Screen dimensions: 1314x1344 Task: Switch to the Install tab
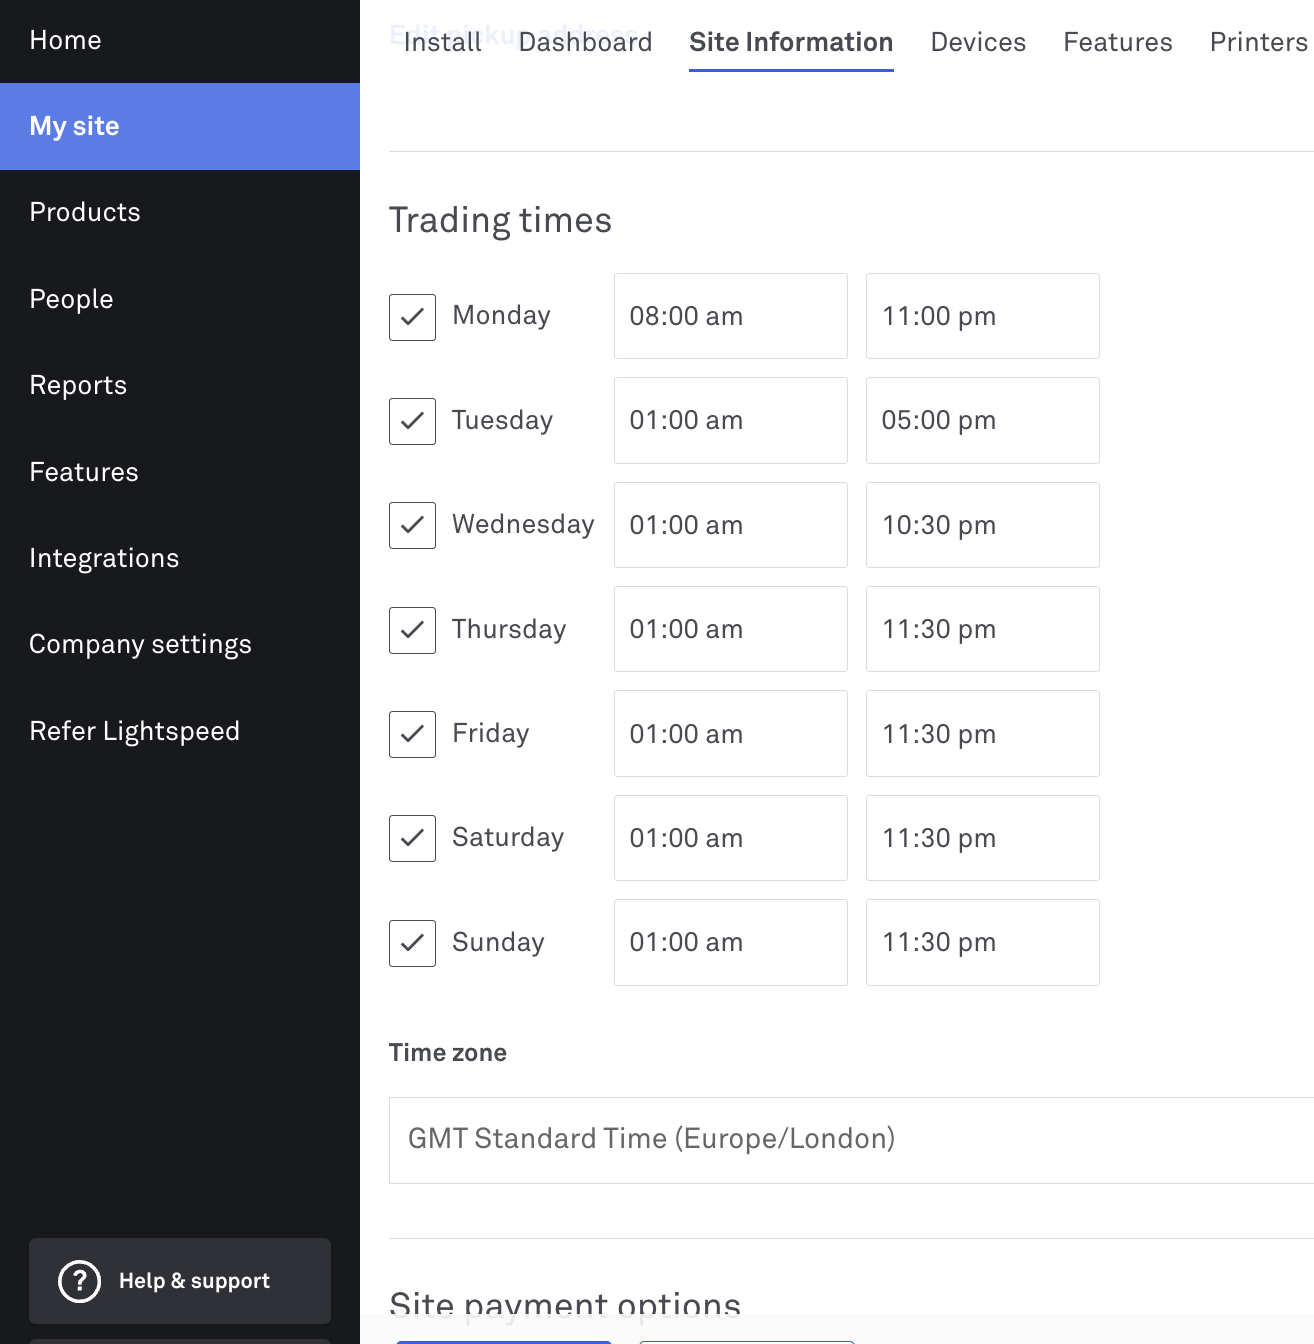click(442, 42)
